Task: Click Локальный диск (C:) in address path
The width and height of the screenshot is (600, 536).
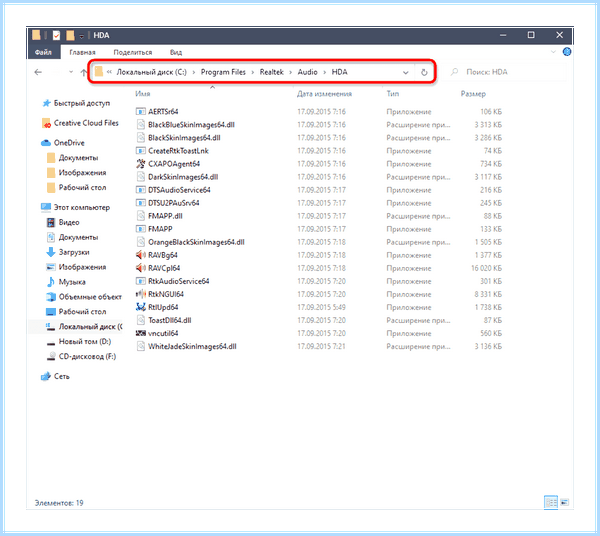Action: pyautogui.click(x=152, y=72)
